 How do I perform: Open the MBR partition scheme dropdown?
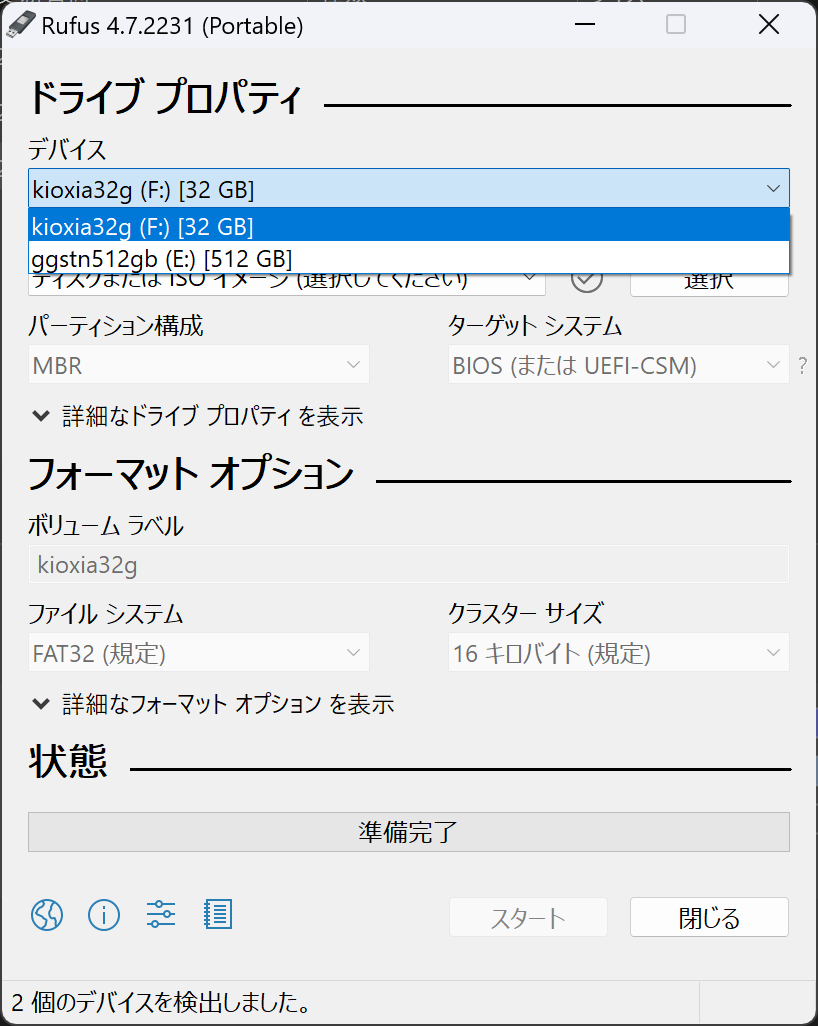[198, 366]
